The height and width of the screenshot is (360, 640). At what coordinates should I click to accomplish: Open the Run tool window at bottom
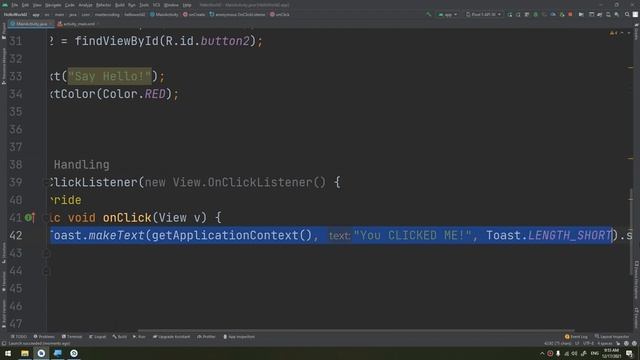[x=139, y=337]
